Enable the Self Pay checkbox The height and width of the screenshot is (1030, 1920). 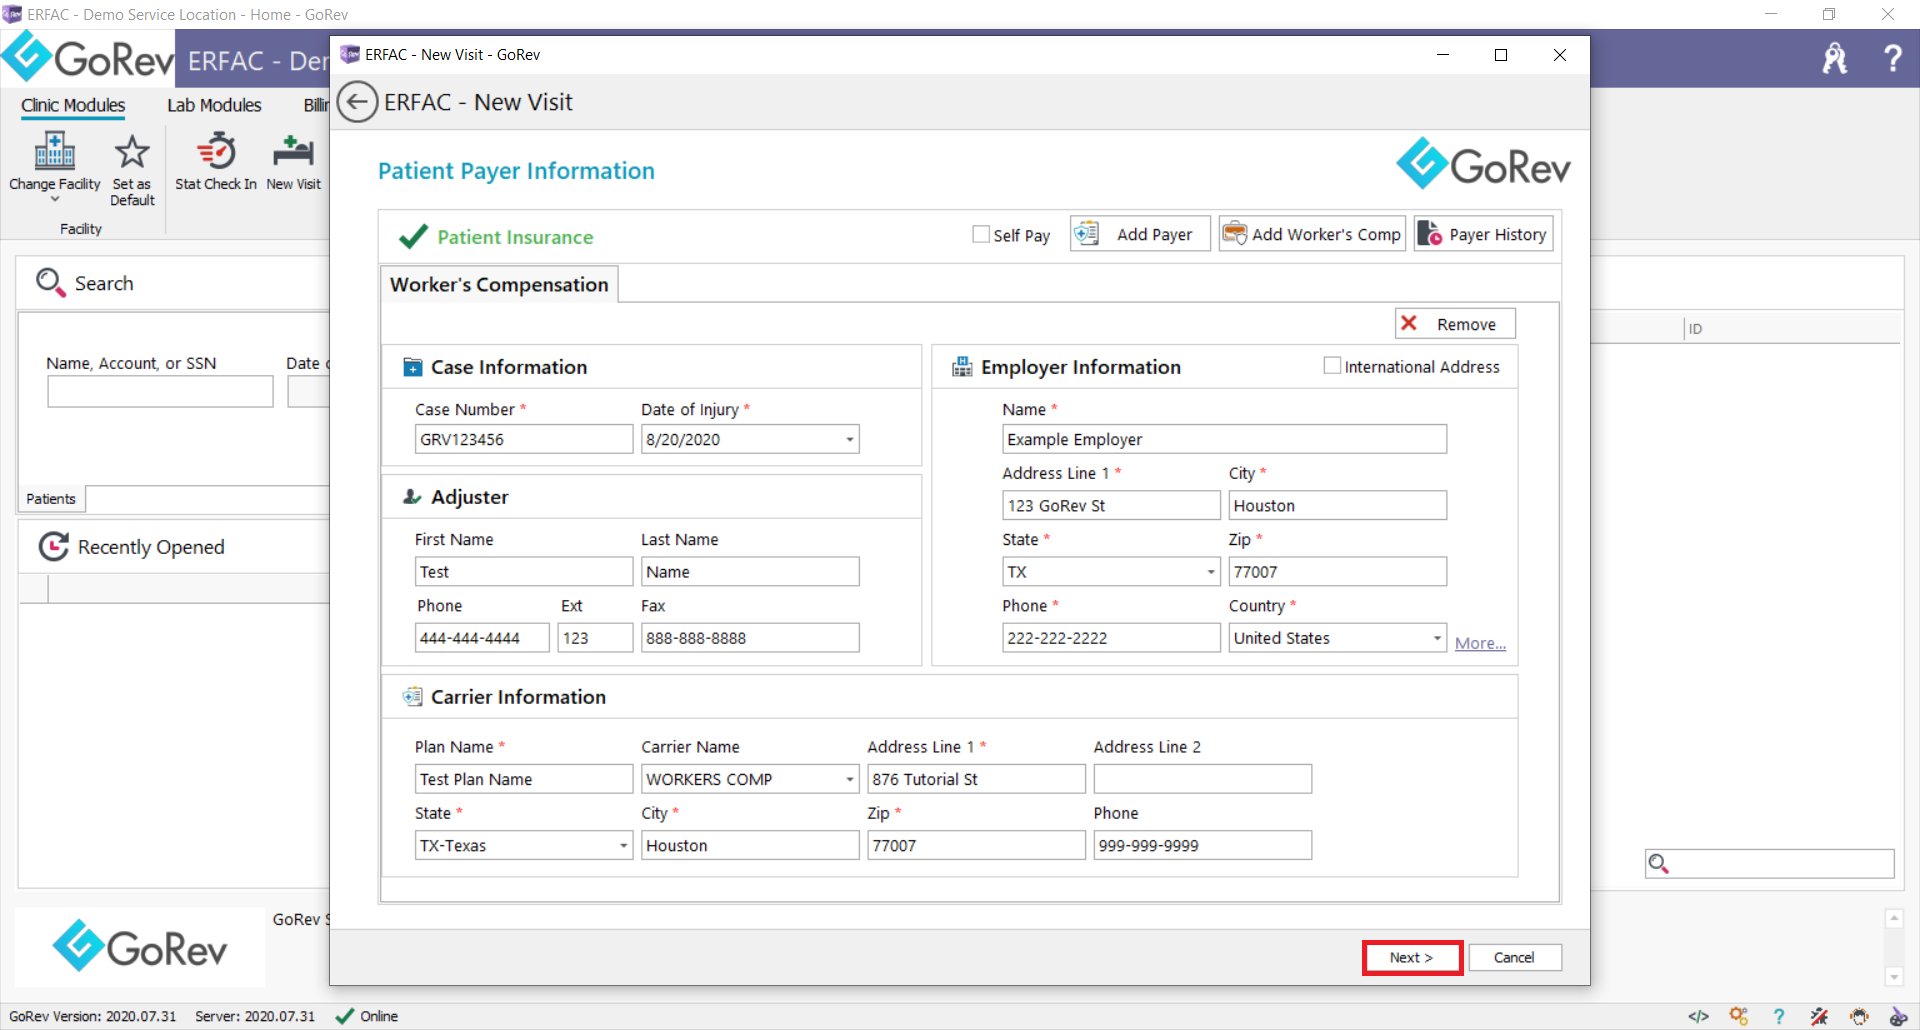pyautogui.click(x=981, y=234)
